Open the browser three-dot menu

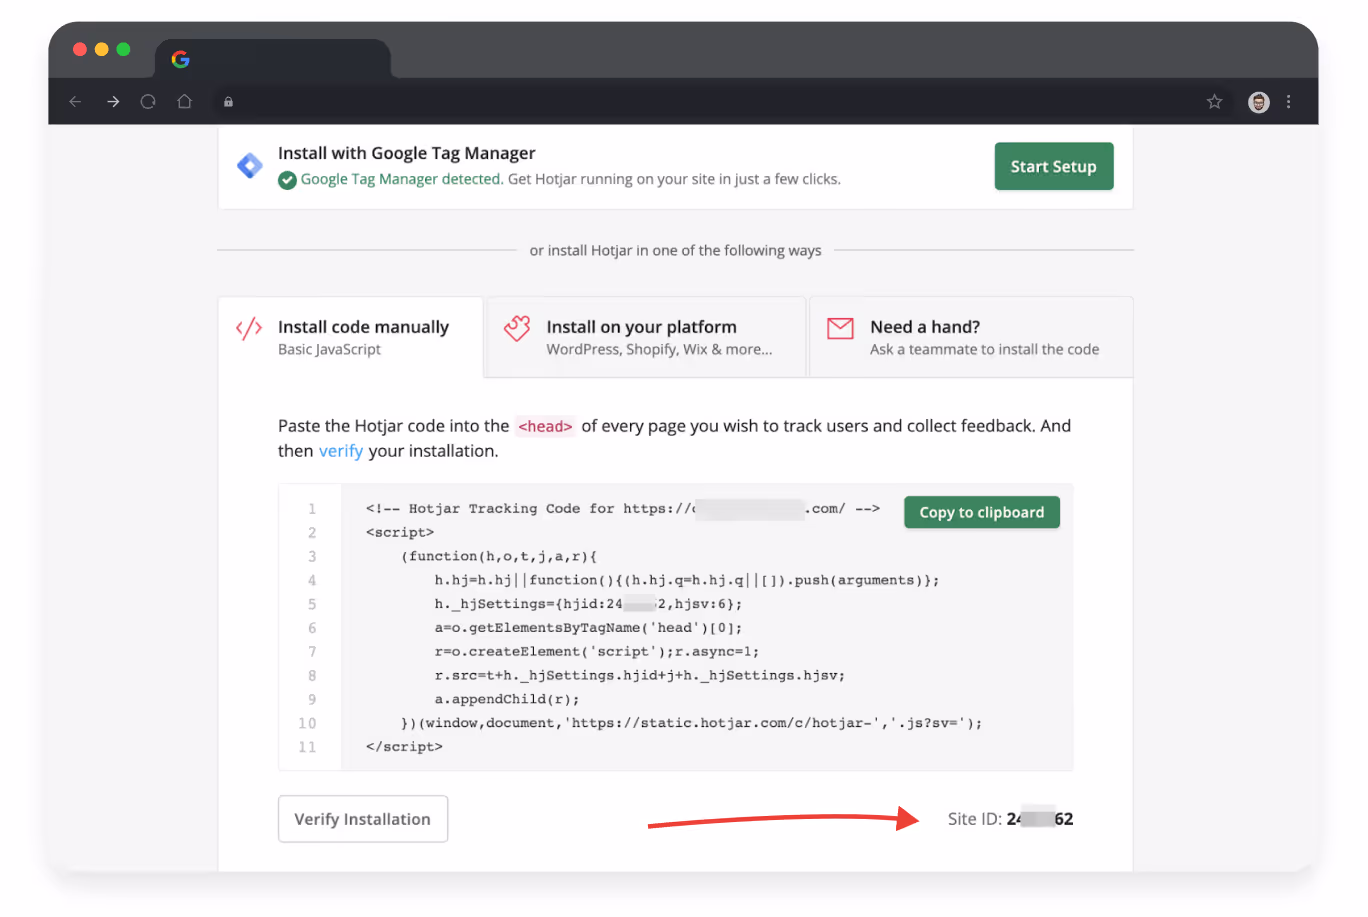coord(1288,101)
